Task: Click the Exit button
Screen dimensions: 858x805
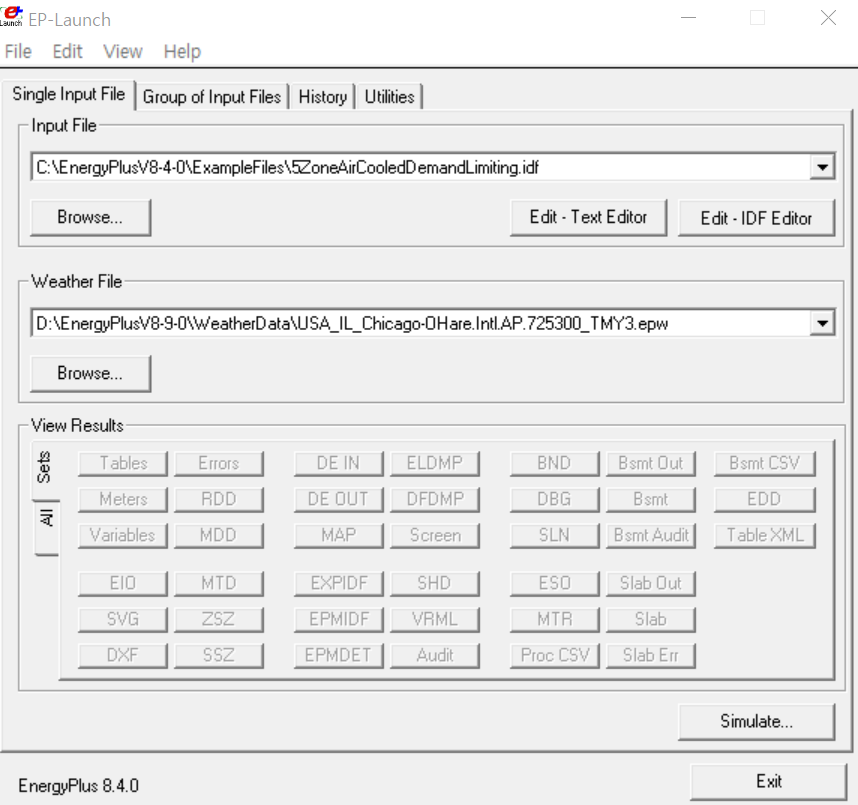Action: (x=768, y=781)
